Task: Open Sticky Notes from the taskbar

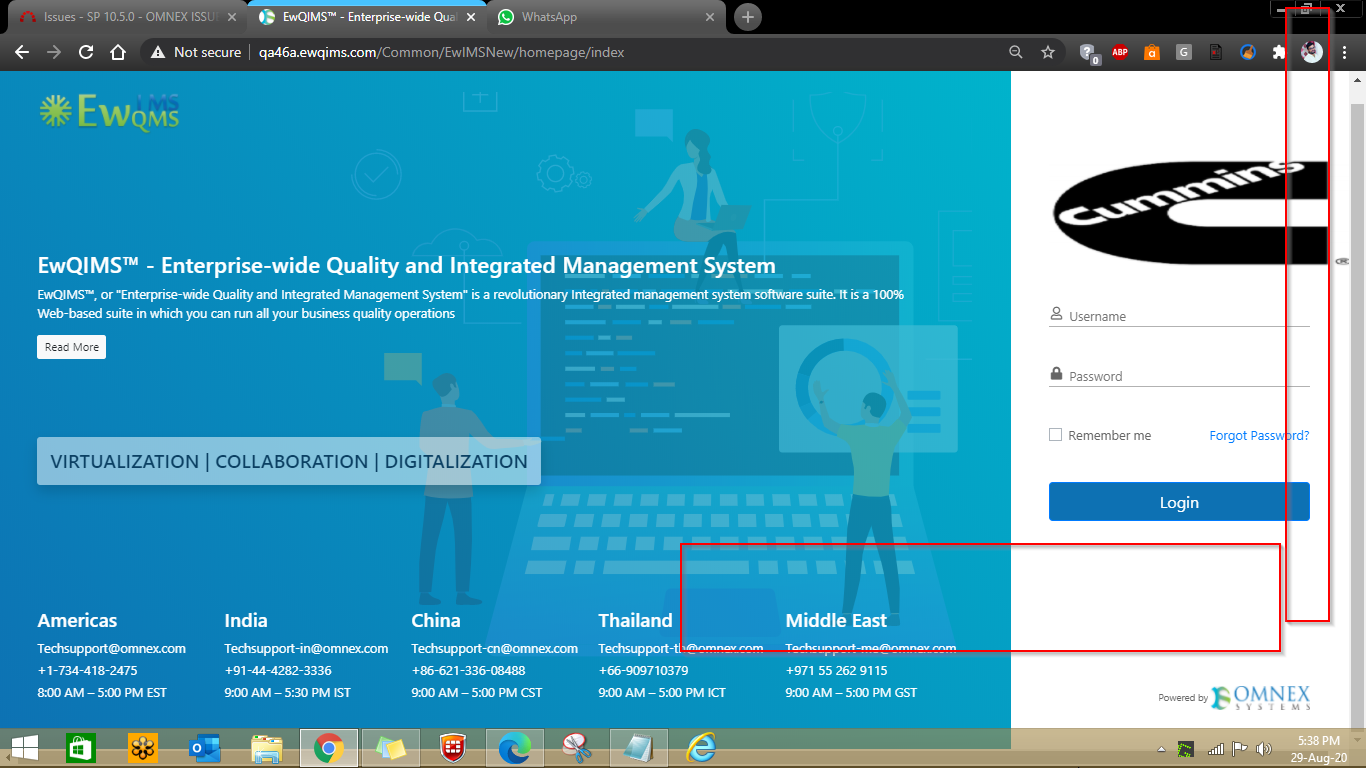Action: coord(390,747)
